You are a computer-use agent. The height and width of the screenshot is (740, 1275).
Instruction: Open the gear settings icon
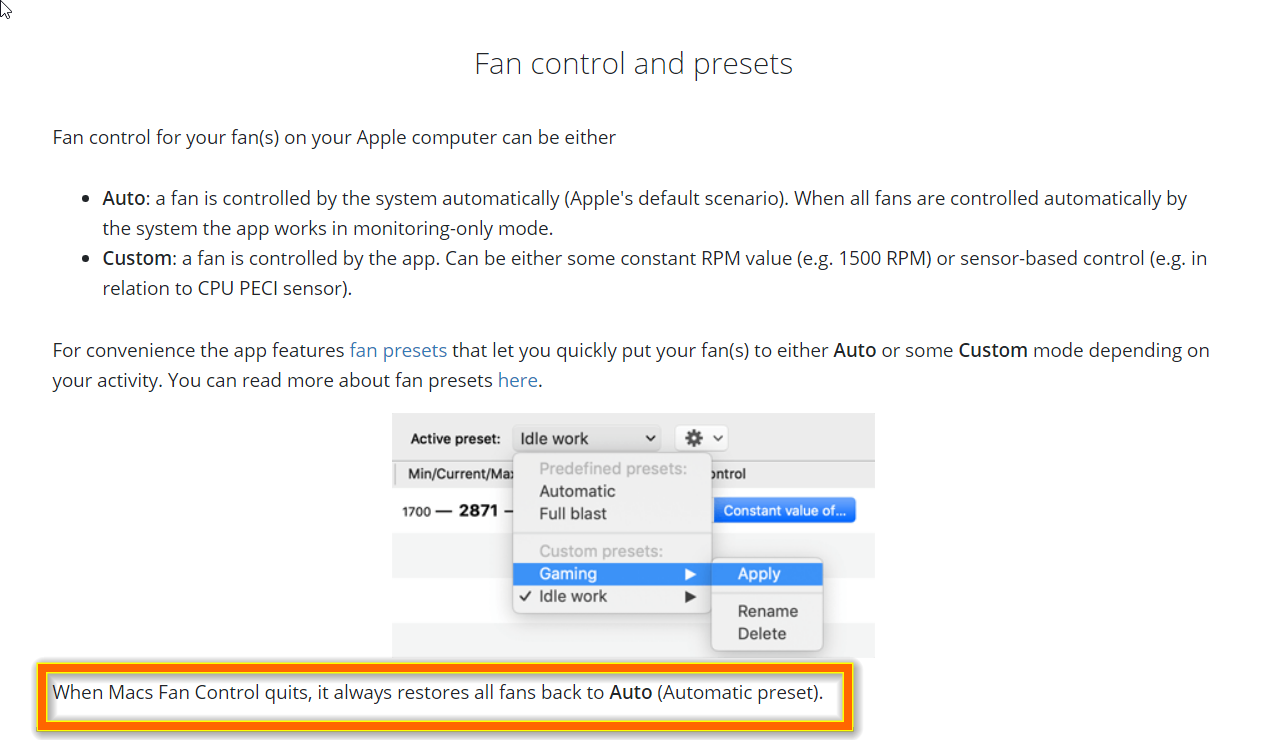[692, 437]
